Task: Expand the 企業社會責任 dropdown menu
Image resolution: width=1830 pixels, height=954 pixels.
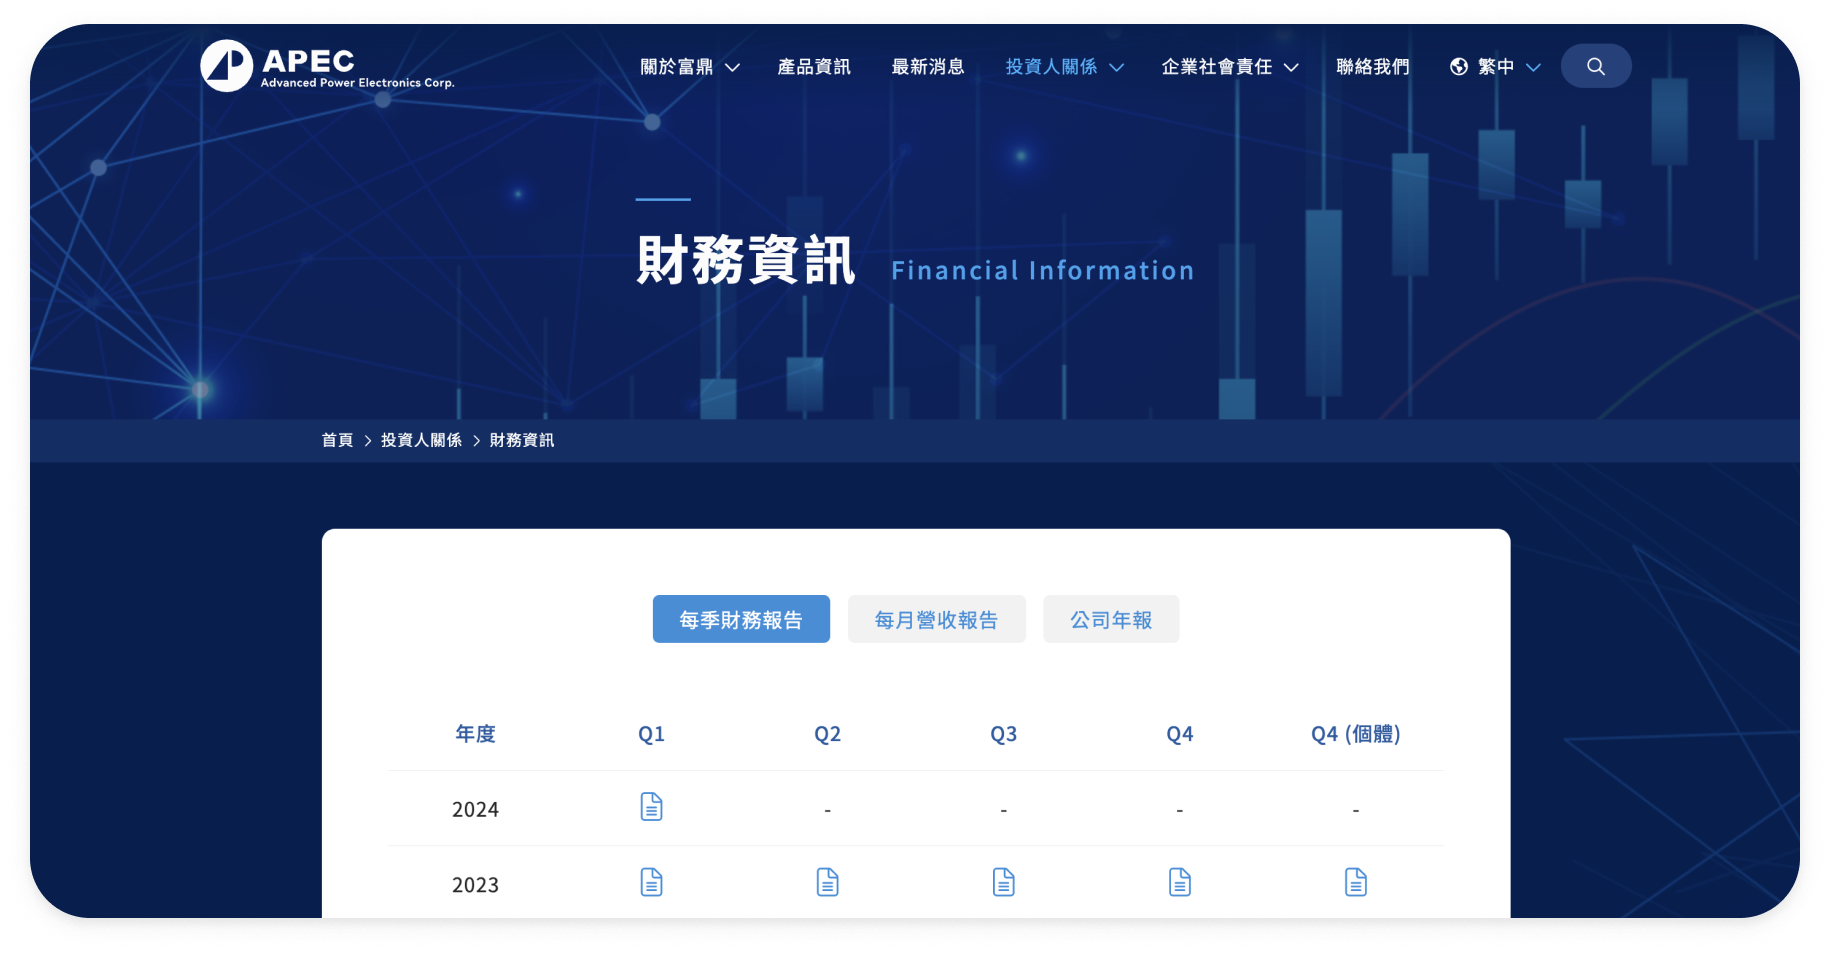Action: (1229, 67)
